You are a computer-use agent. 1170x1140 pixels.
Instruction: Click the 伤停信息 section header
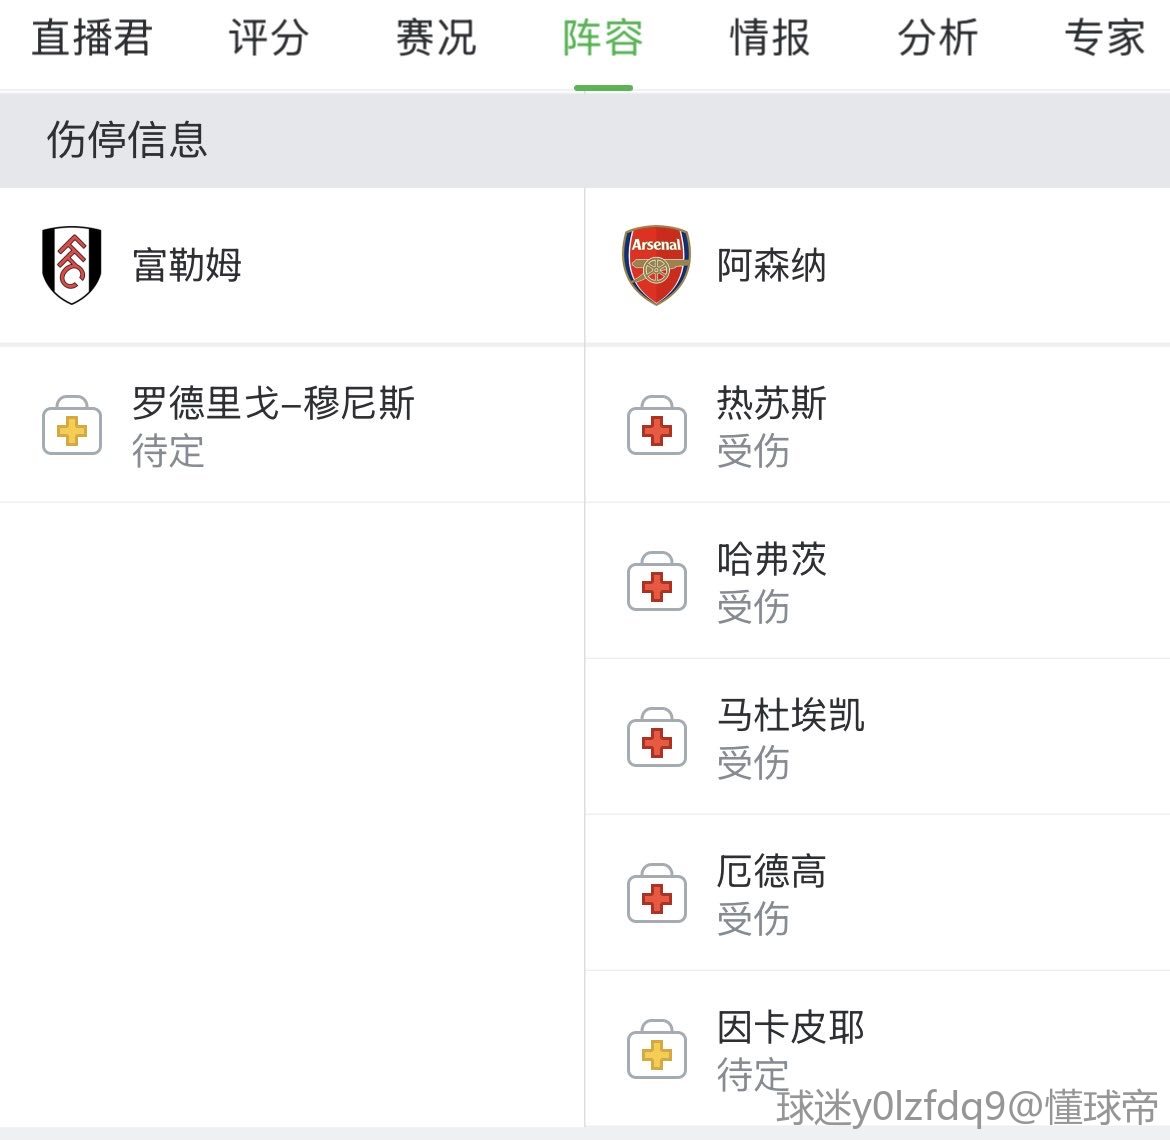pos(127,140)
